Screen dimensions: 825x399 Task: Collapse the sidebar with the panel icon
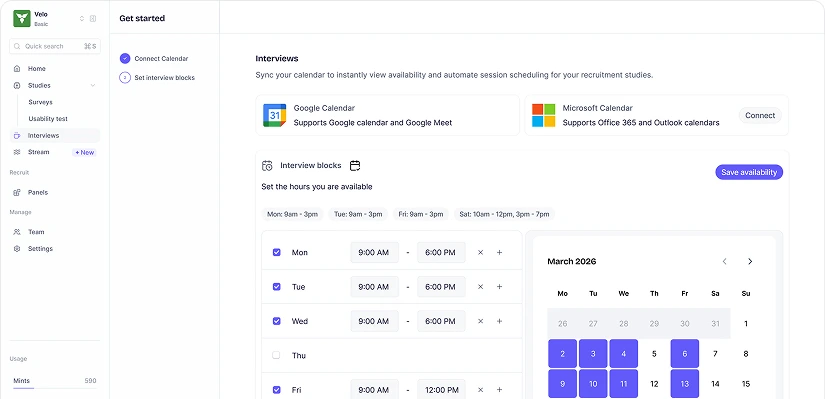click(93, 18)
